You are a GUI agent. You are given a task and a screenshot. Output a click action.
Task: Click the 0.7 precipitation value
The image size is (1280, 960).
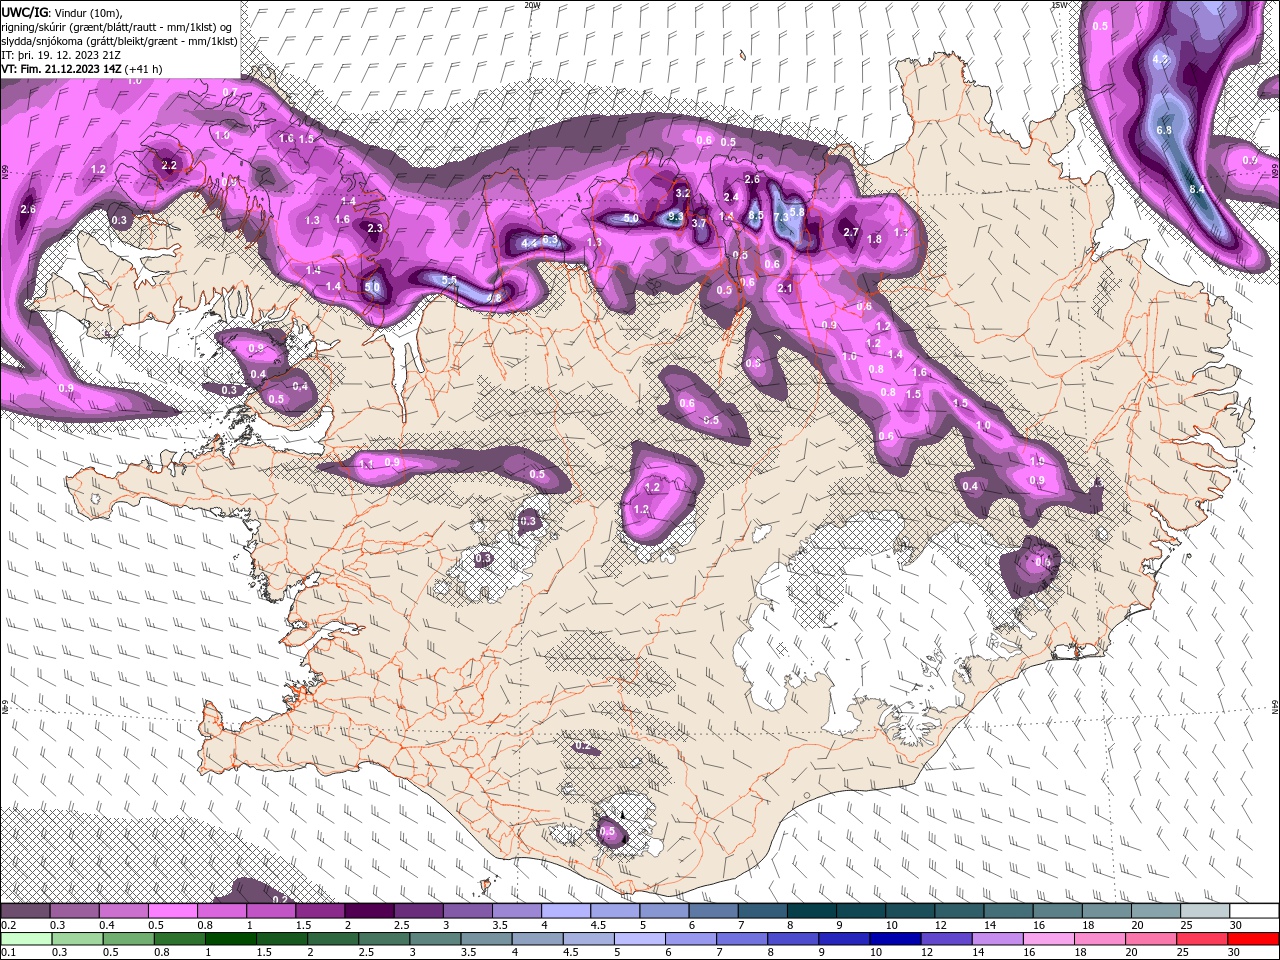coord(230,92)
